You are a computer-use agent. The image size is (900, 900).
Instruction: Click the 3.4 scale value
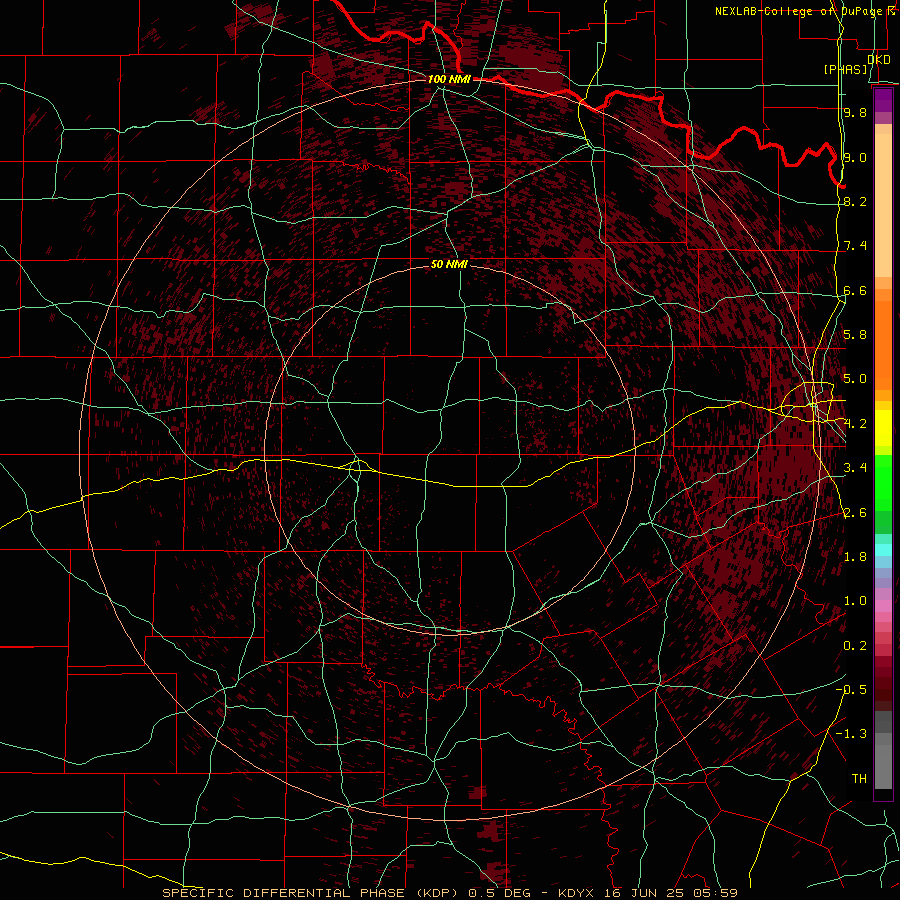855,468
